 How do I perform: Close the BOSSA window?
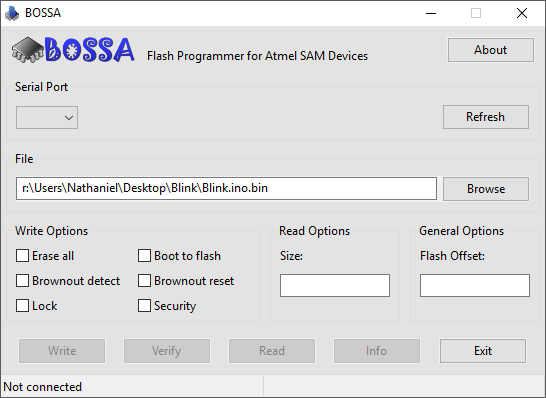click(x=522, y=13)
